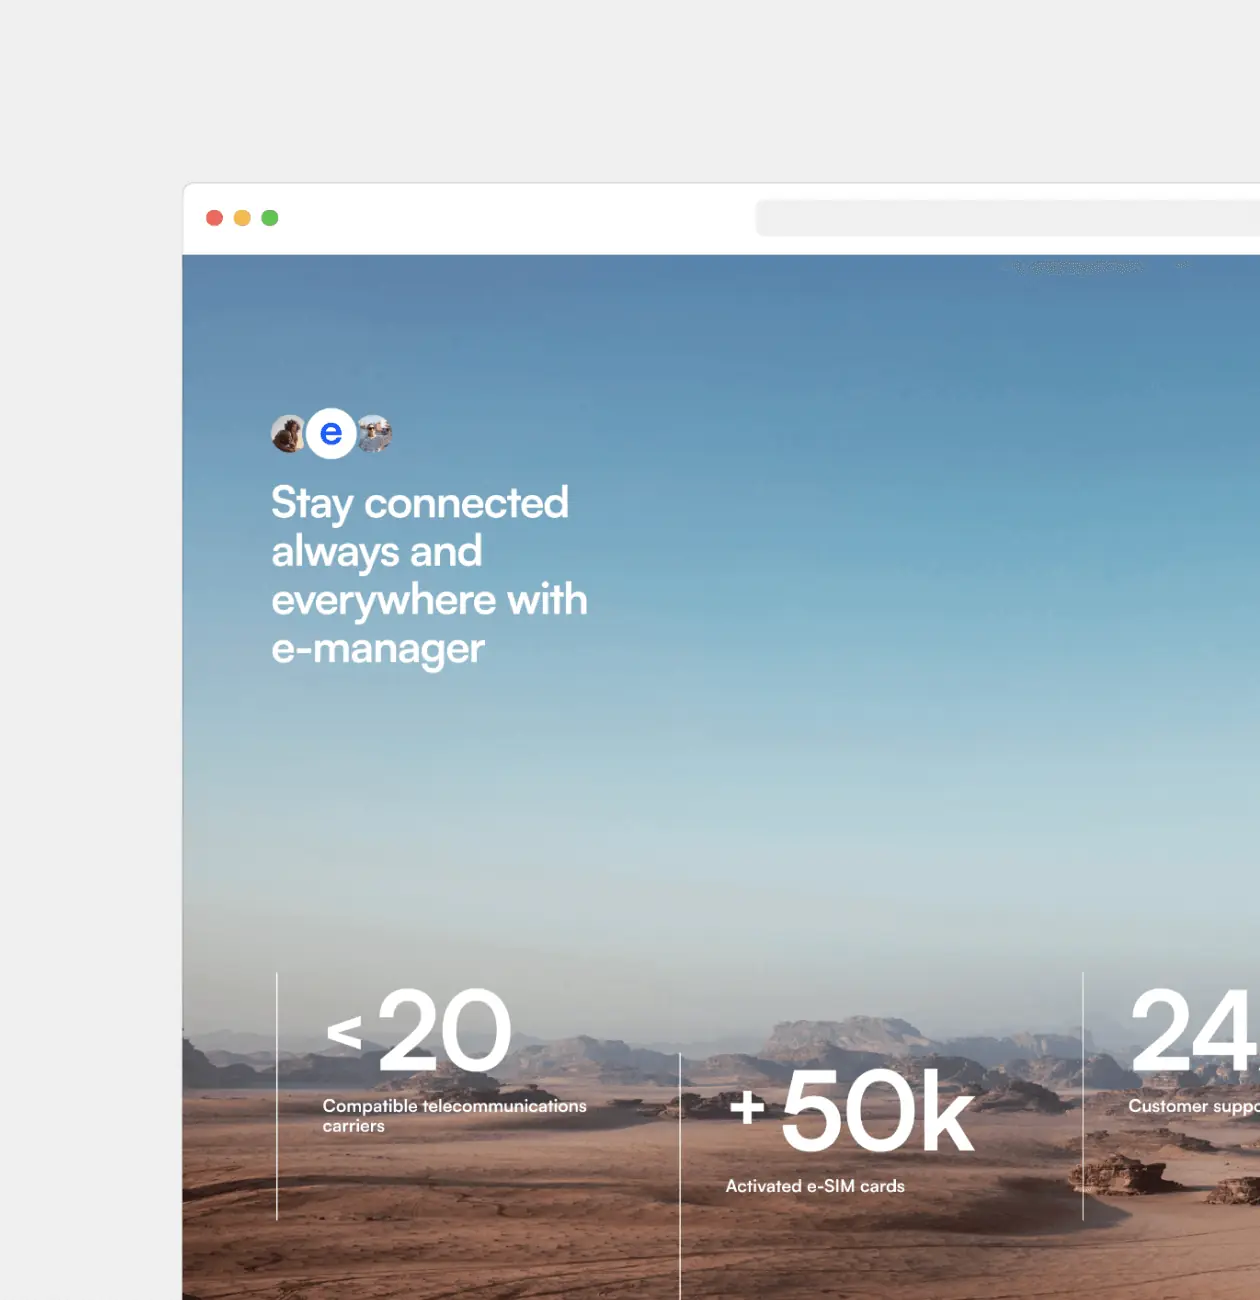Open the 'Activated e-SIM cards' label
1260x1300 pixels.
(815, 1186)
